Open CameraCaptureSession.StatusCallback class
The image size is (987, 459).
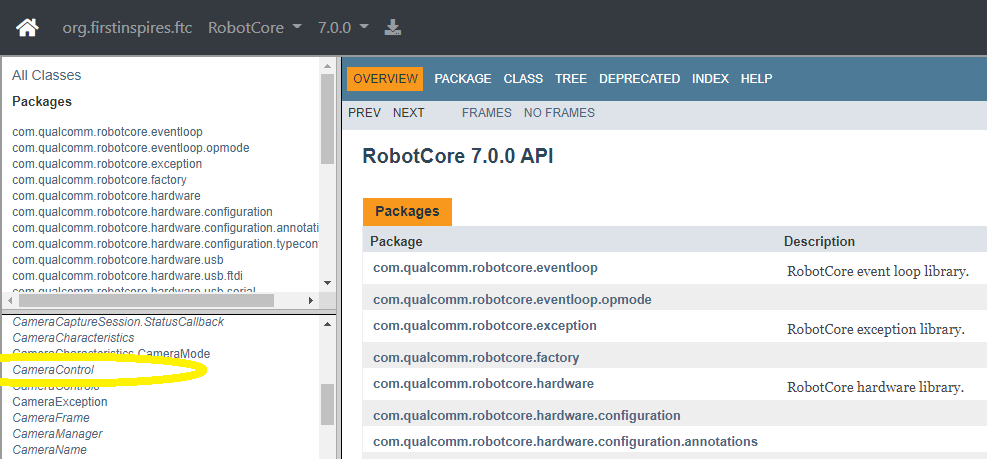(x=118, y=322)
